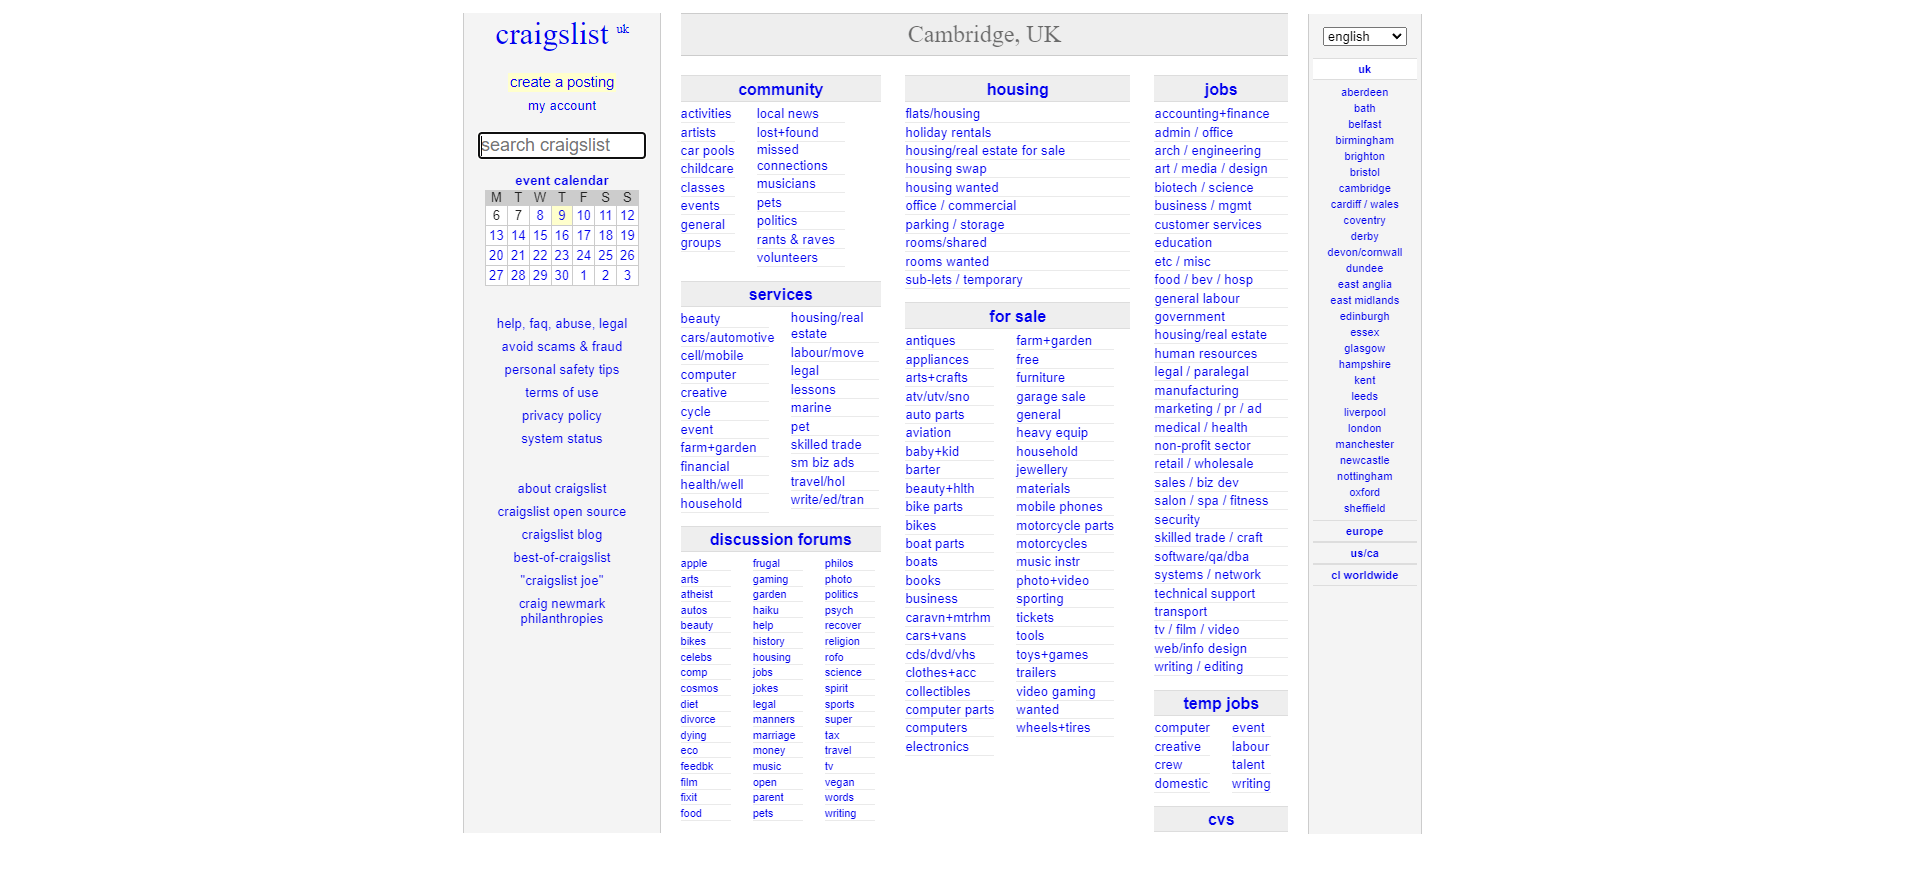Open the haiku discussion forum
The image size is (1911, 870).
[766, 611]
